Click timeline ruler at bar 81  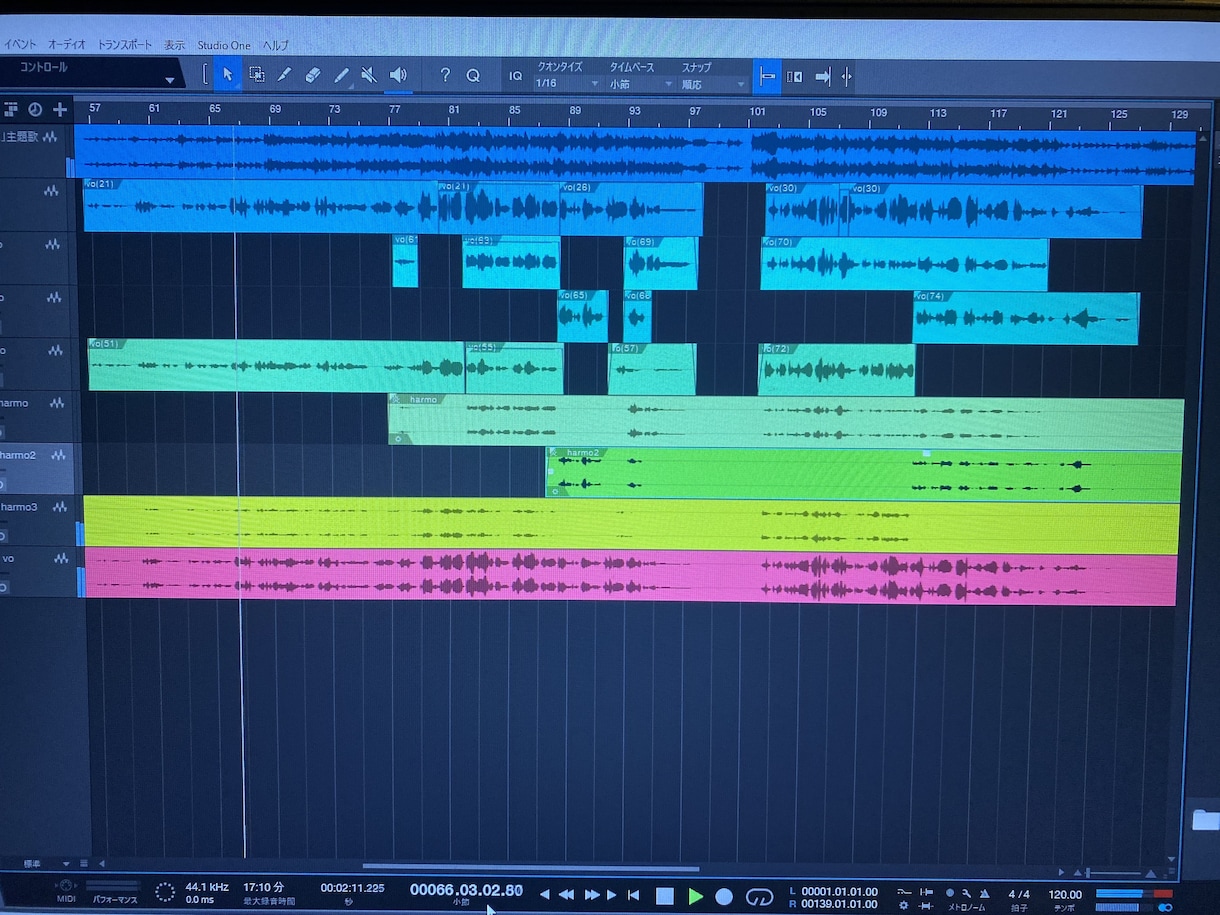(x=454, y=110)
